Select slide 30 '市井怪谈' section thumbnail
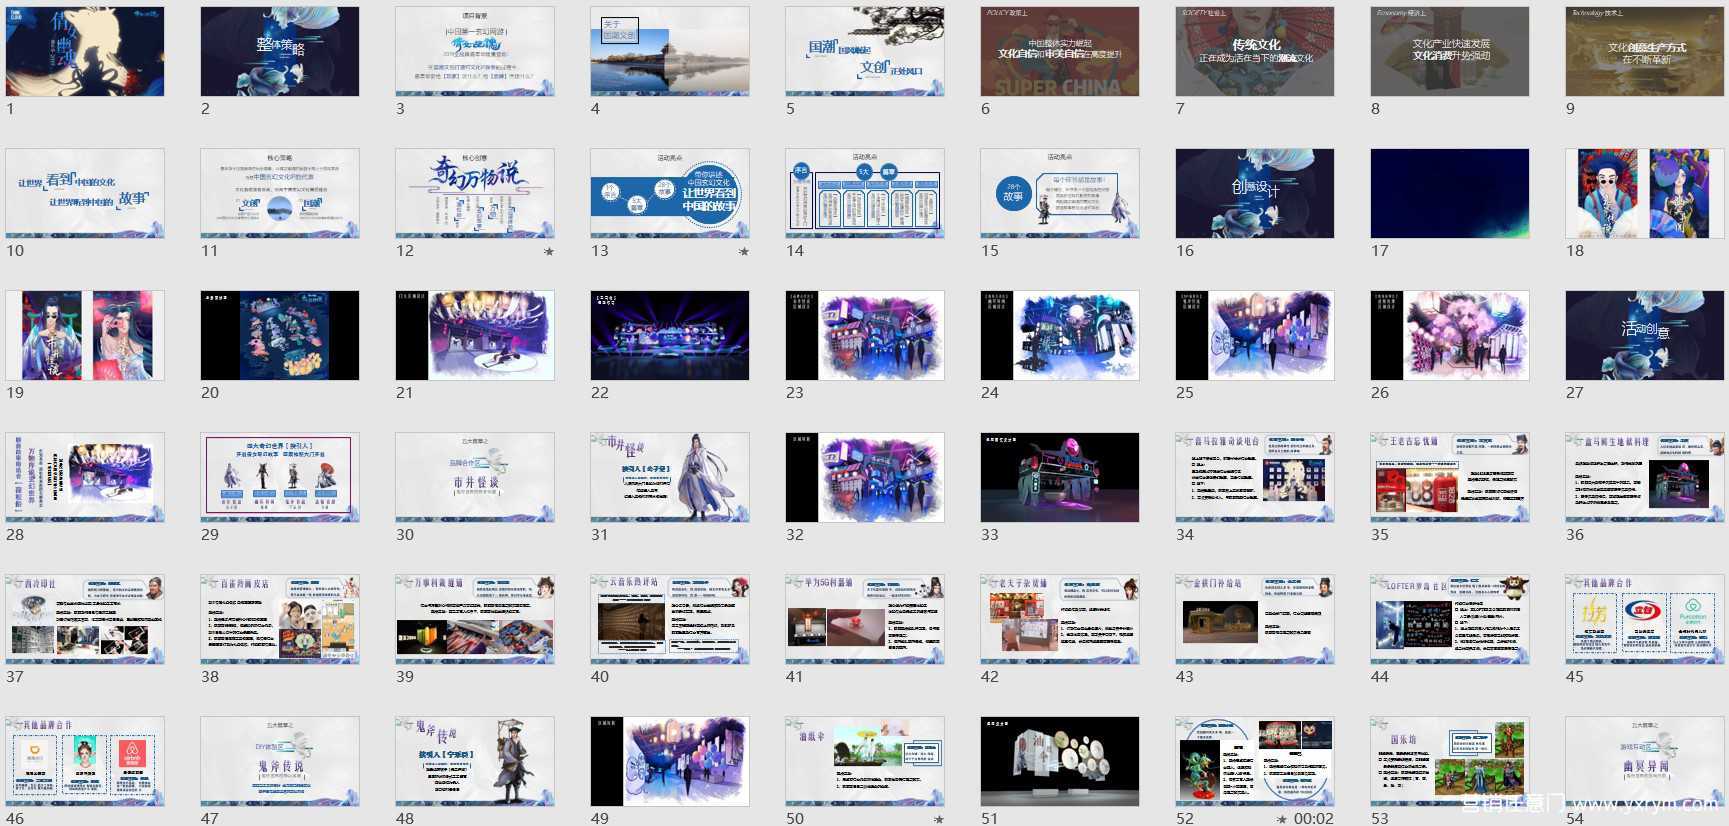Viewport: 1729px width, 826px height. click(475, 477)
